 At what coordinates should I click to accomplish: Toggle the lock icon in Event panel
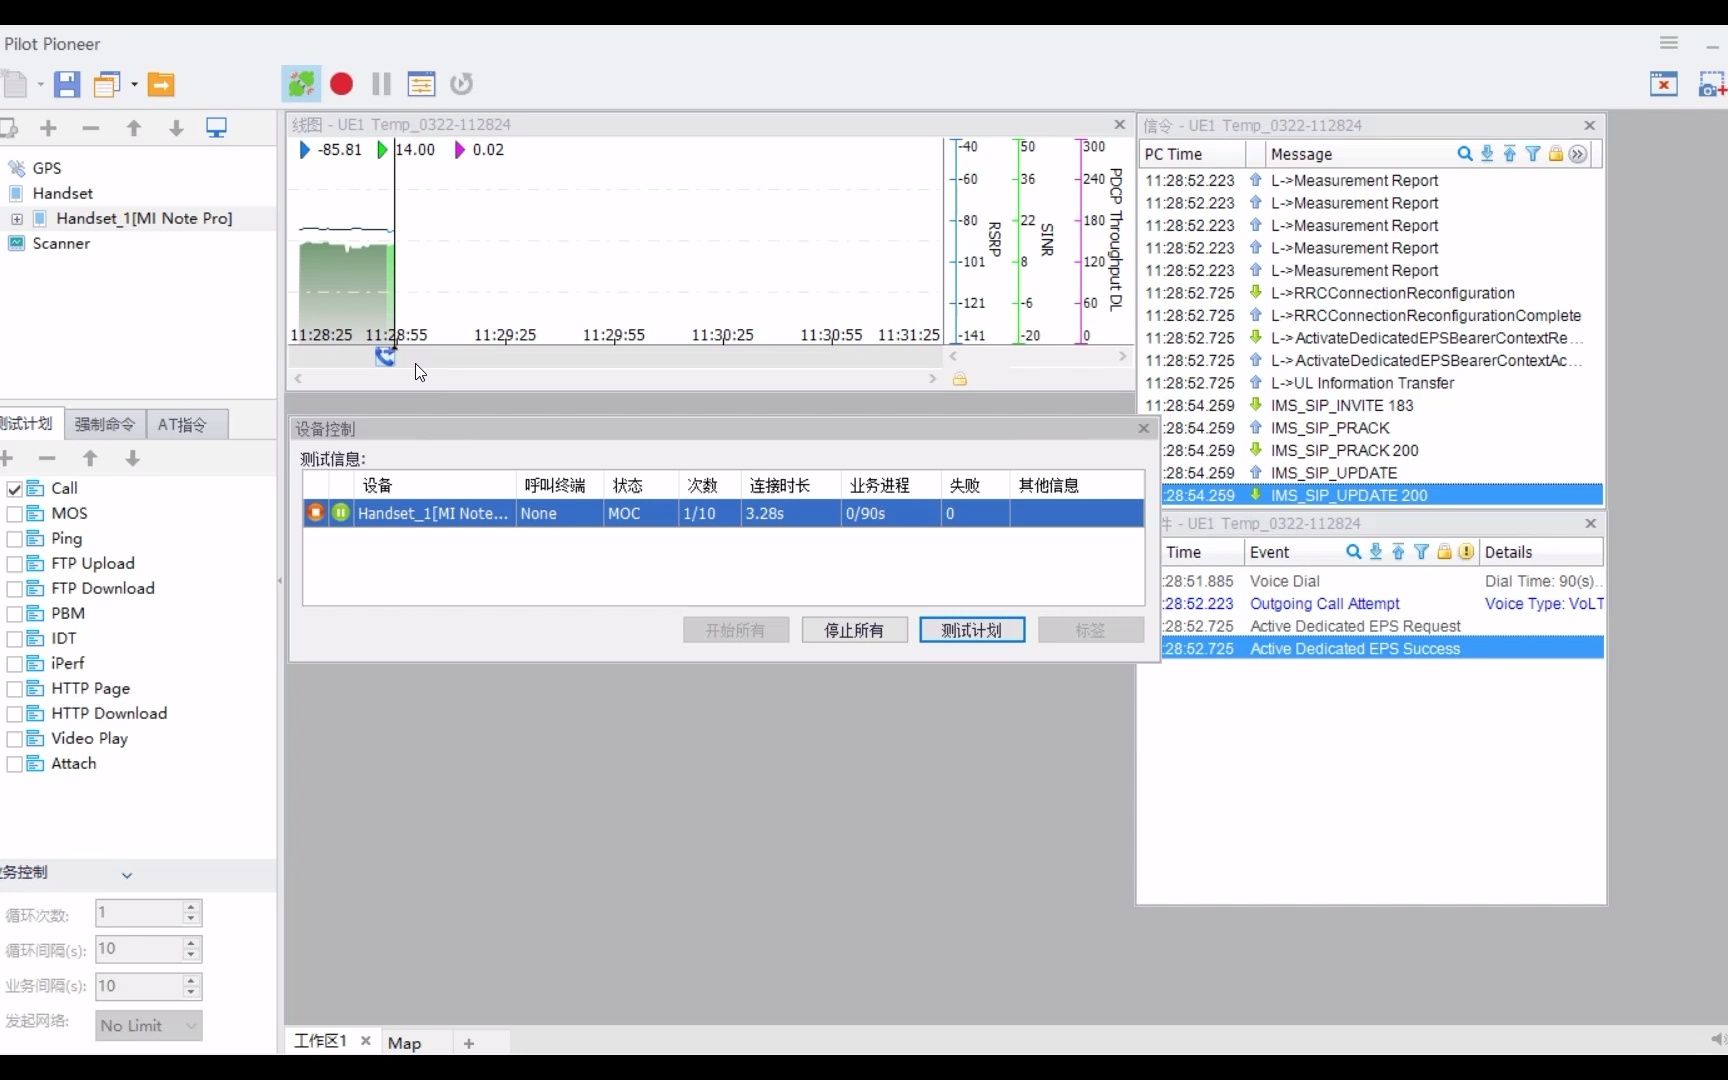click(1444, 552)
